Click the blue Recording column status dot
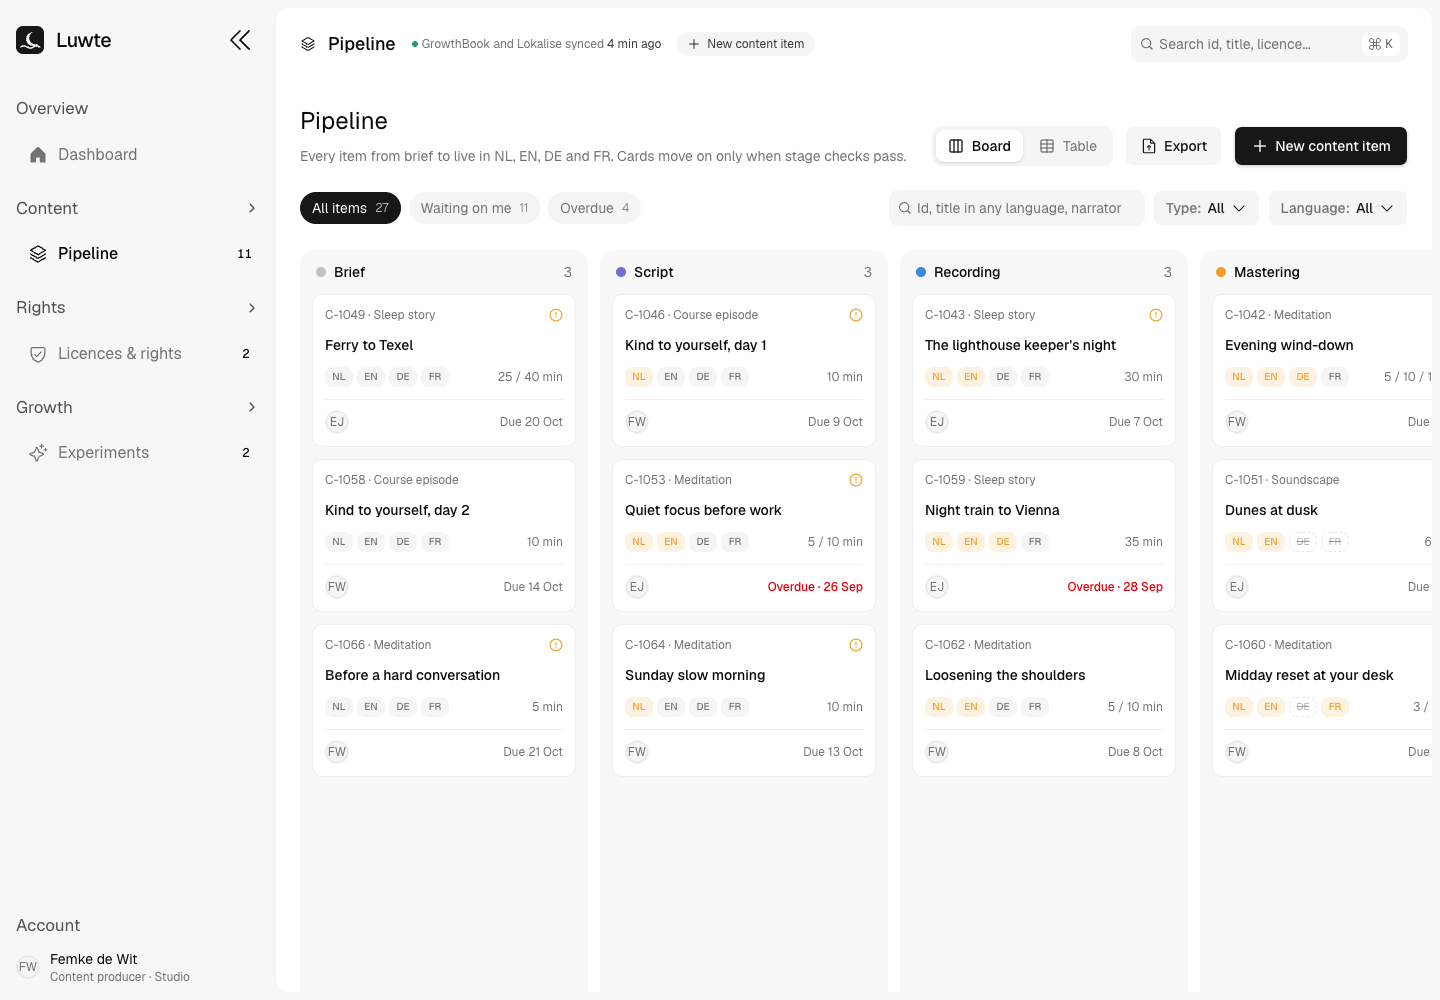 point(921,272)
